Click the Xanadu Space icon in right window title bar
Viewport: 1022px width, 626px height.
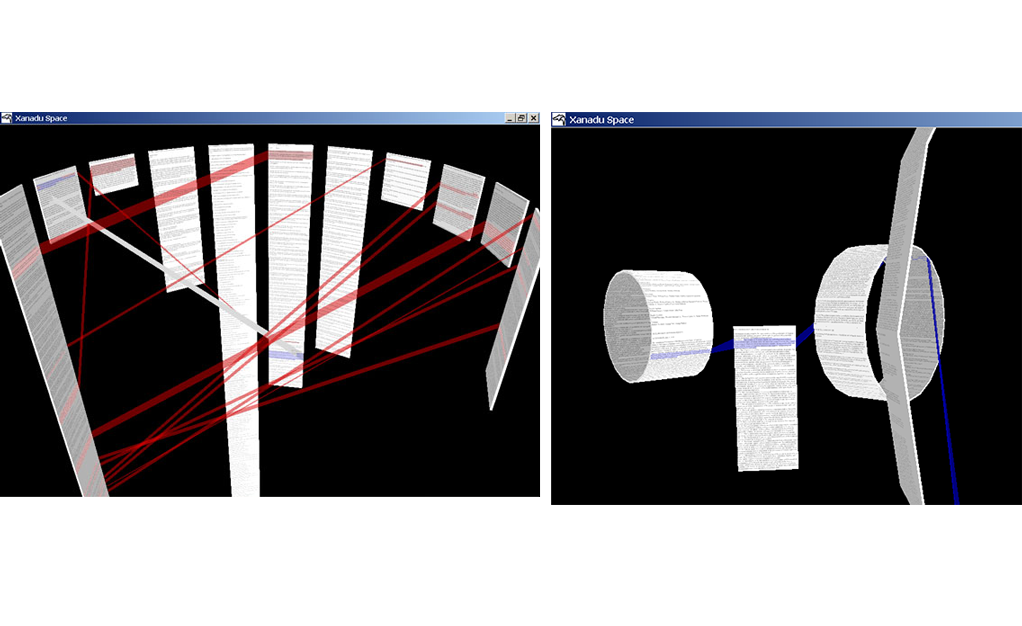(559, 119)
